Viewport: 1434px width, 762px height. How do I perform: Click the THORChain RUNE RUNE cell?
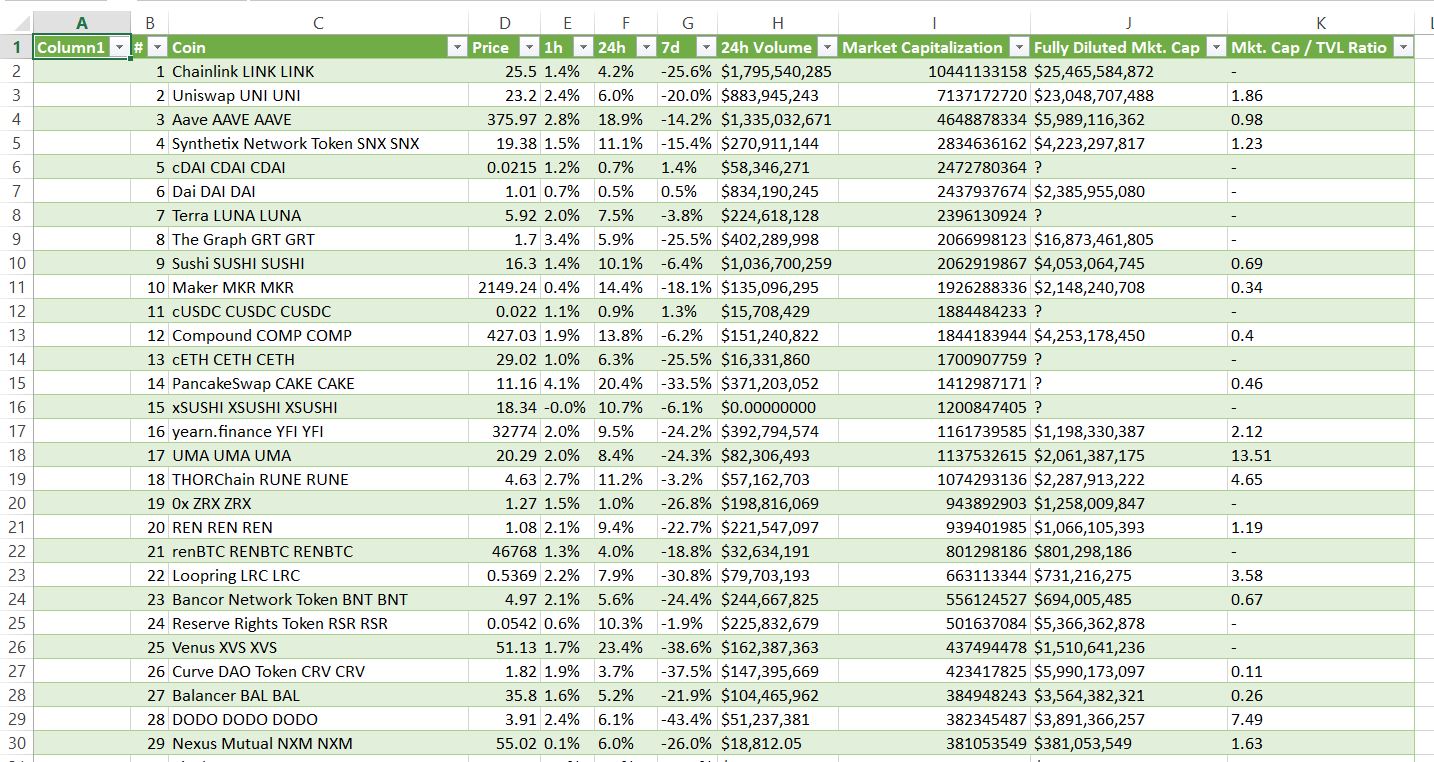[x=318, y=479]
